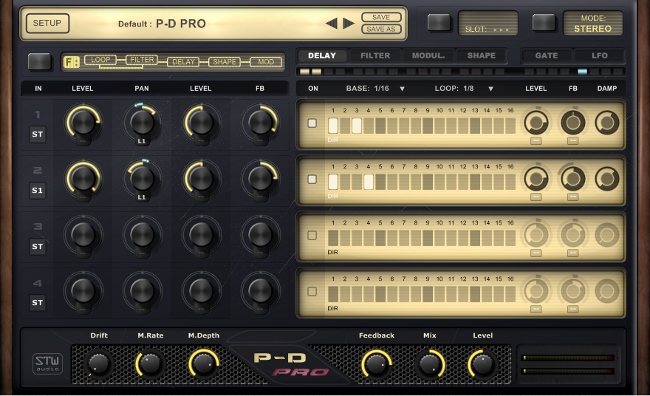Switch to the GATE tab
Screen dimensions: 650x396
click(546, 56)
